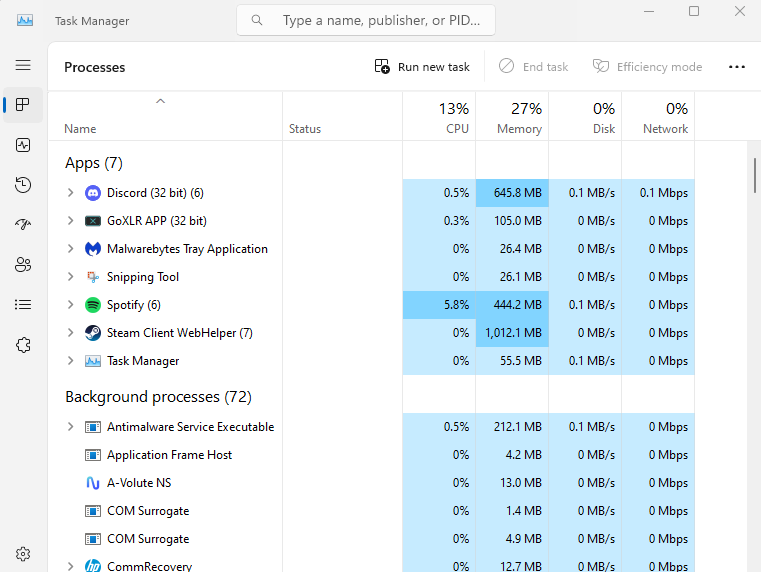Viewport: 761px width, 572px height.
Task: Open App history from sidebar
Action: [x=23, y=185]
